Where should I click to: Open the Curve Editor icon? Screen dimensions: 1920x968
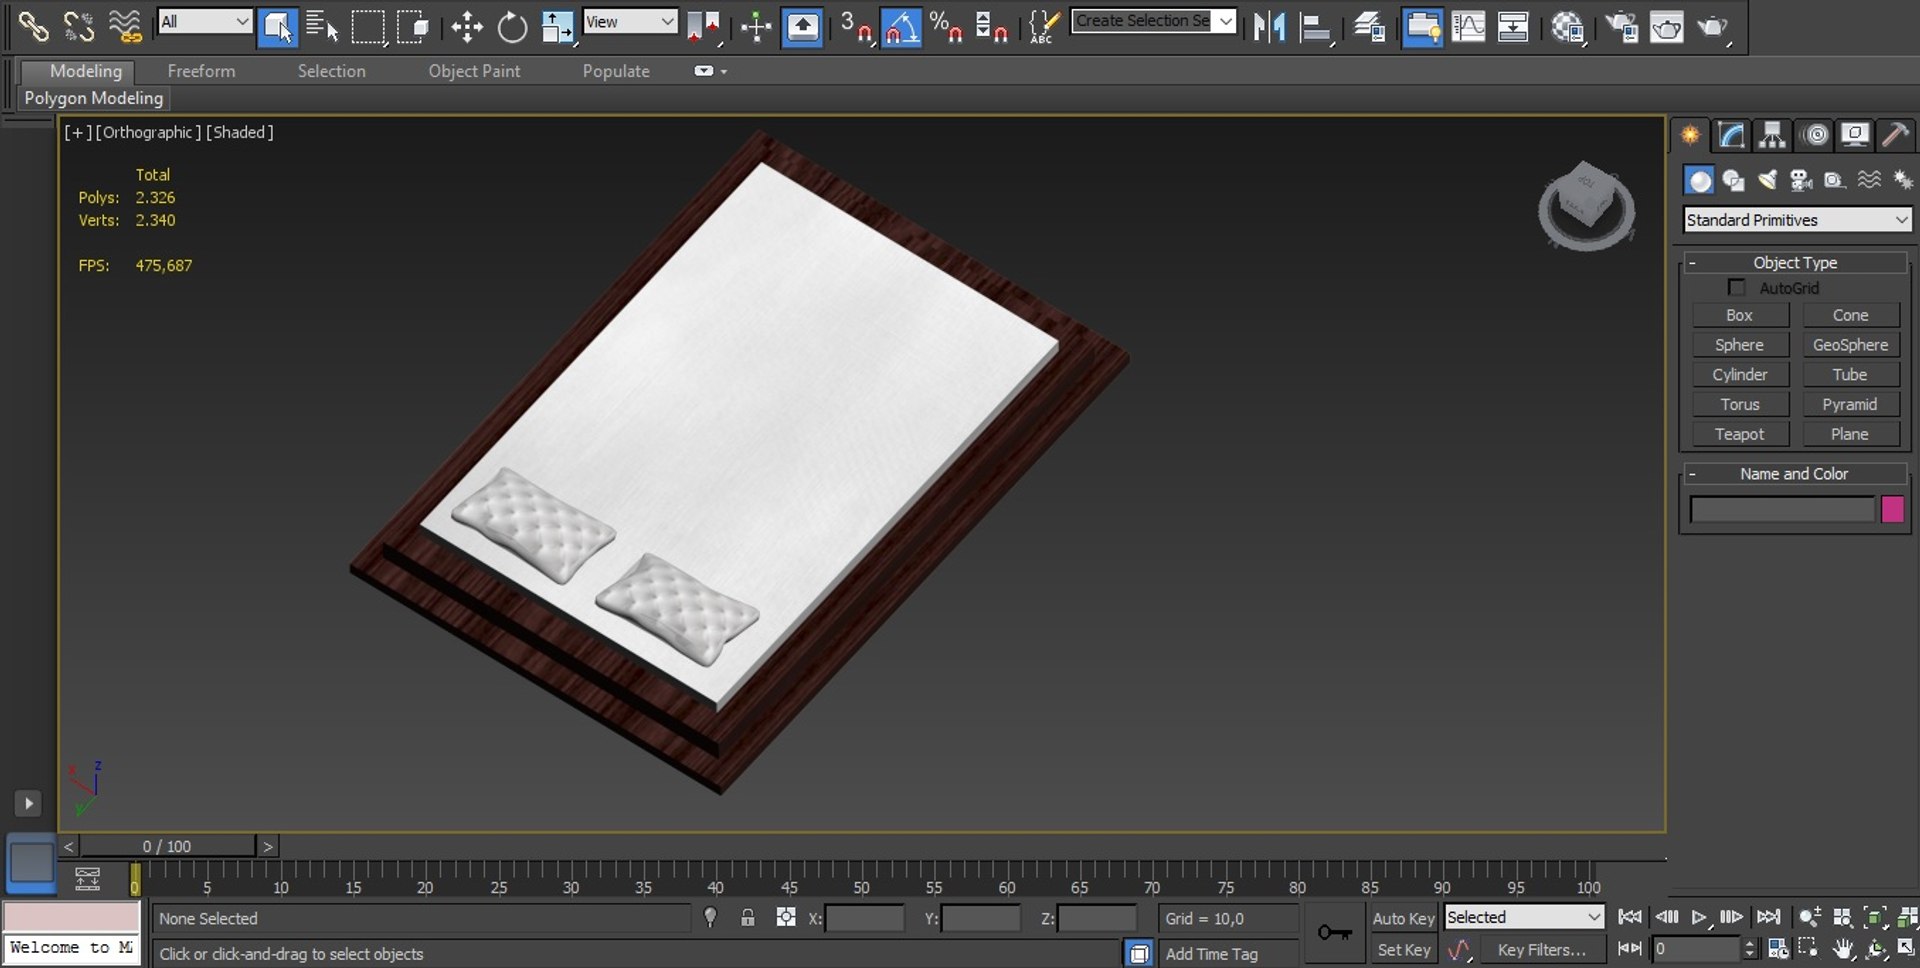click(1467, 27)
